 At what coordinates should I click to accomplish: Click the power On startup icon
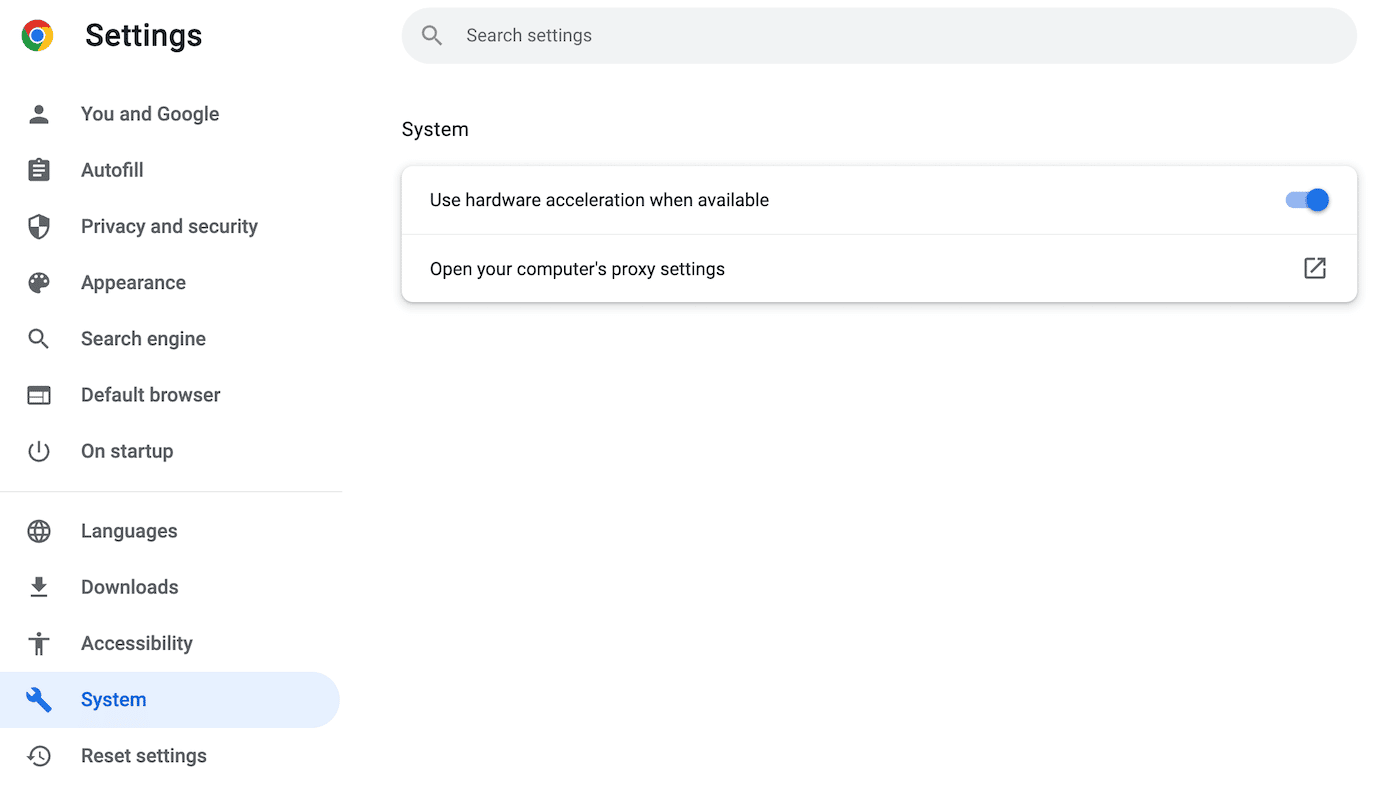point(39,451)
